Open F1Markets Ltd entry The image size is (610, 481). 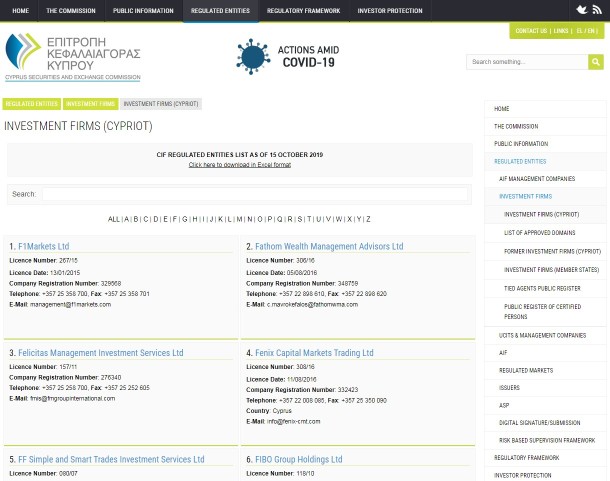44,246
